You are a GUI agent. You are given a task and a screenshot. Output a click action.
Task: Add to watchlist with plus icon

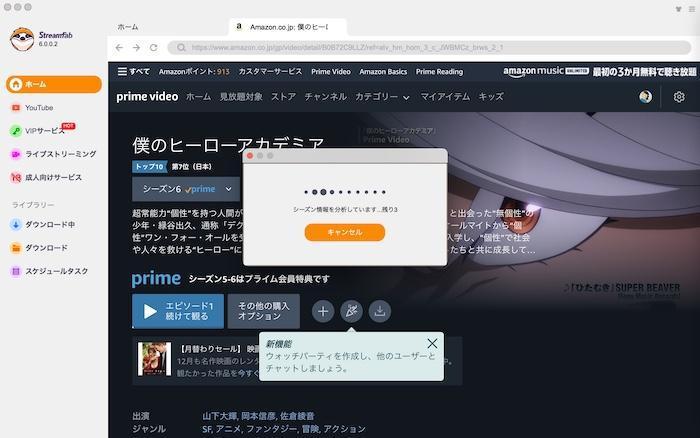323,311
